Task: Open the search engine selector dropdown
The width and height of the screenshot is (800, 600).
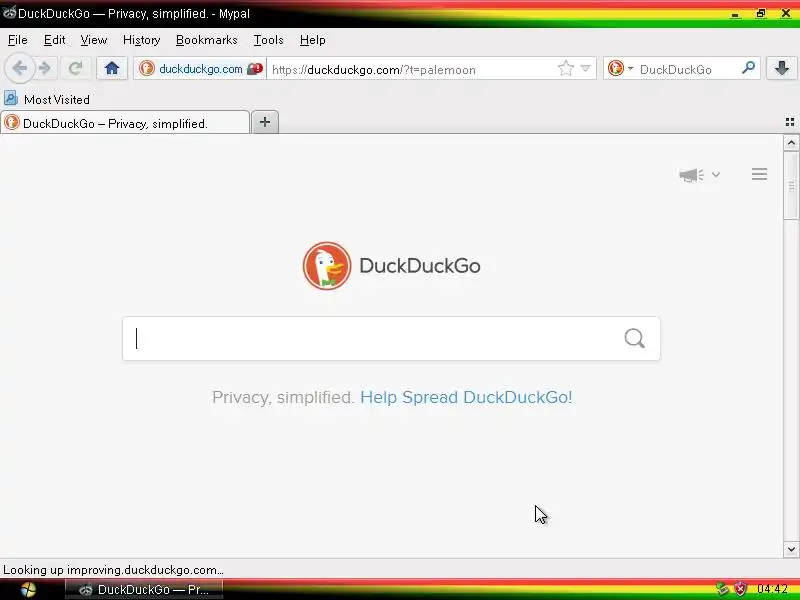Action: 620,68
